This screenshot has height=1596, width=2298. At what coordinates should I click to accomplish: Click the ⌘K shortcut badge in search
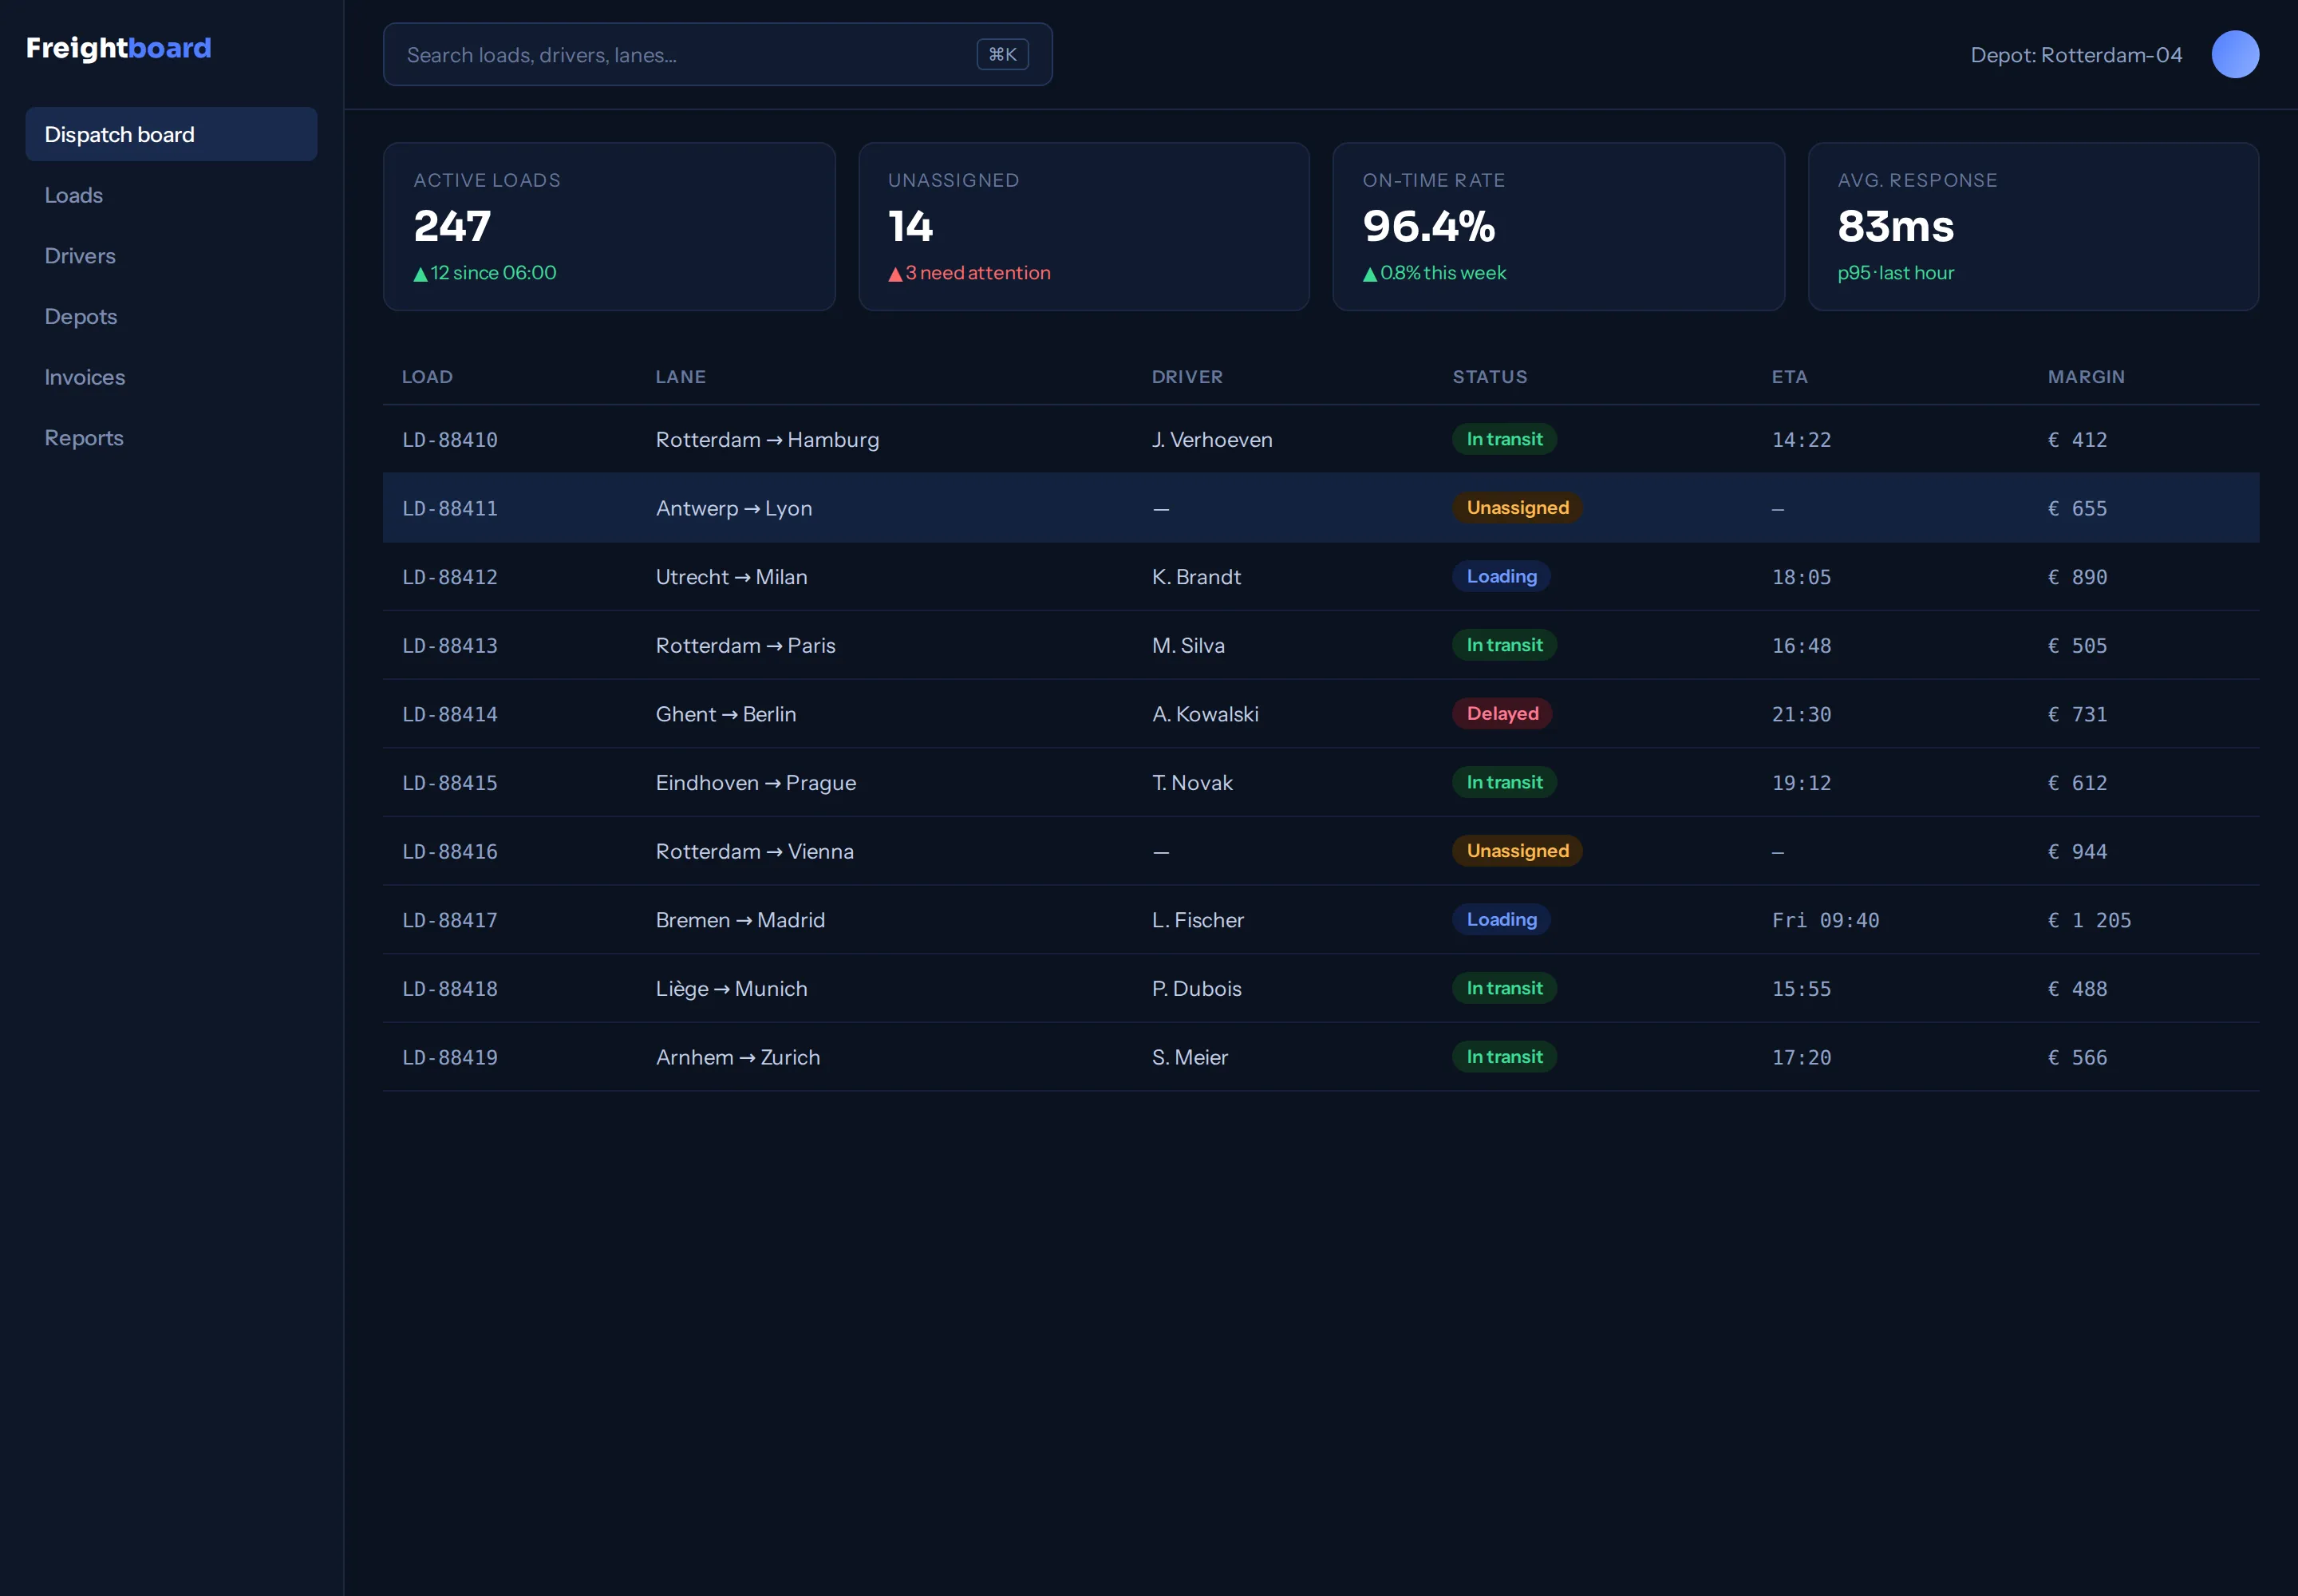pos(1002,54)
